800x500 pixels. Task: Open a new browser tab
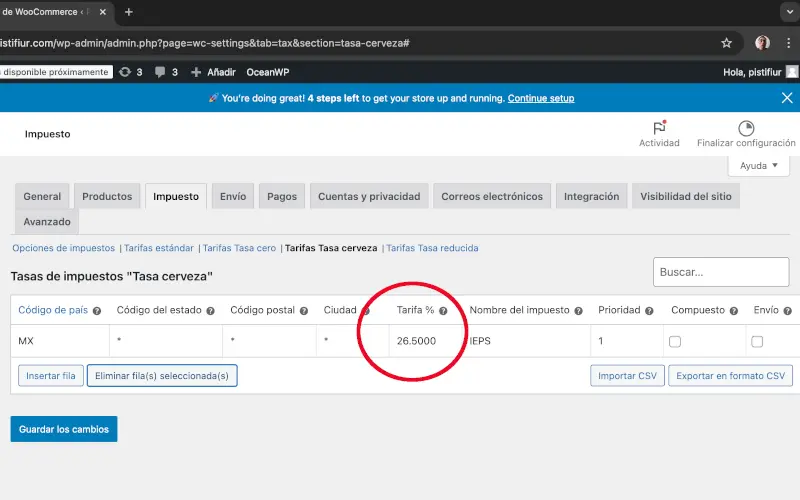click(x=129, y=12)
